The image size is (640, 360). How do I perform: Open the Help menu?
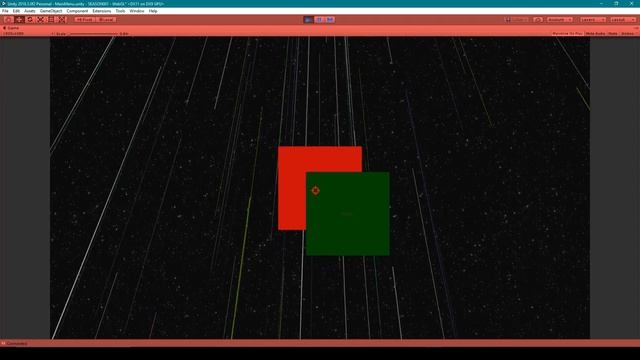tap(153, 11)
